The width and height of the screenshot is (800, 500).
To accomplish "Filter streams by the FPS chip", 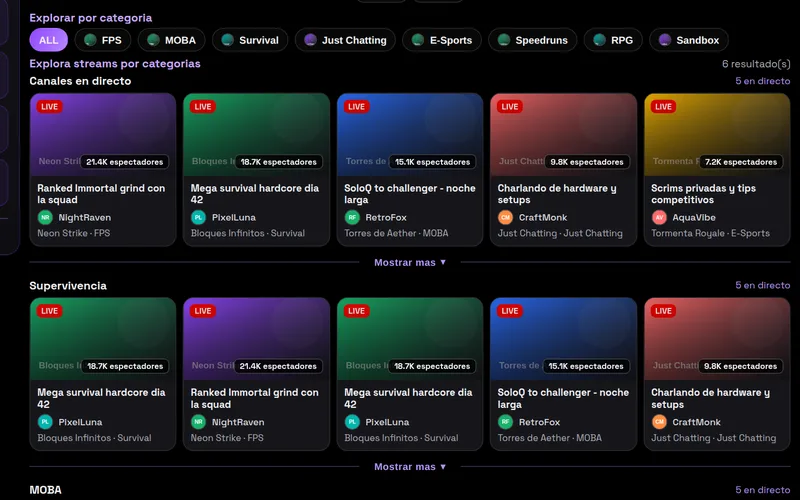I will tap(103, 40).
